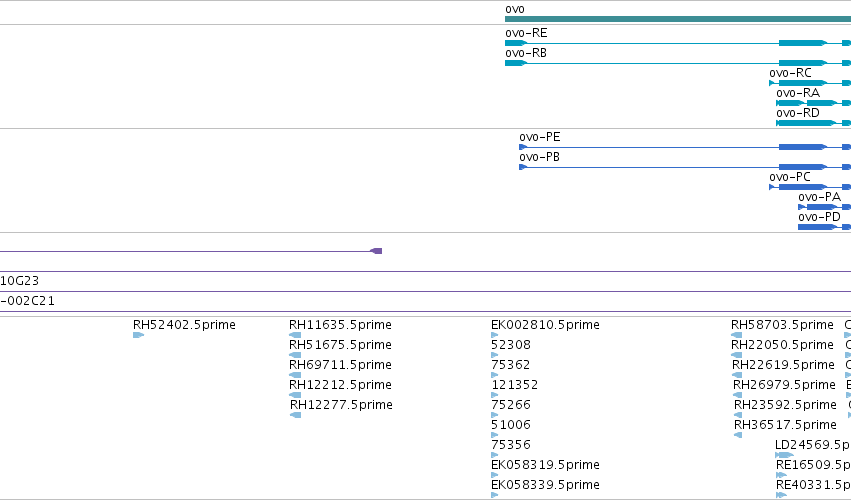Click the RH52402.5prime arrow glyph
The image size is (851, 500).
click(138, 335)
